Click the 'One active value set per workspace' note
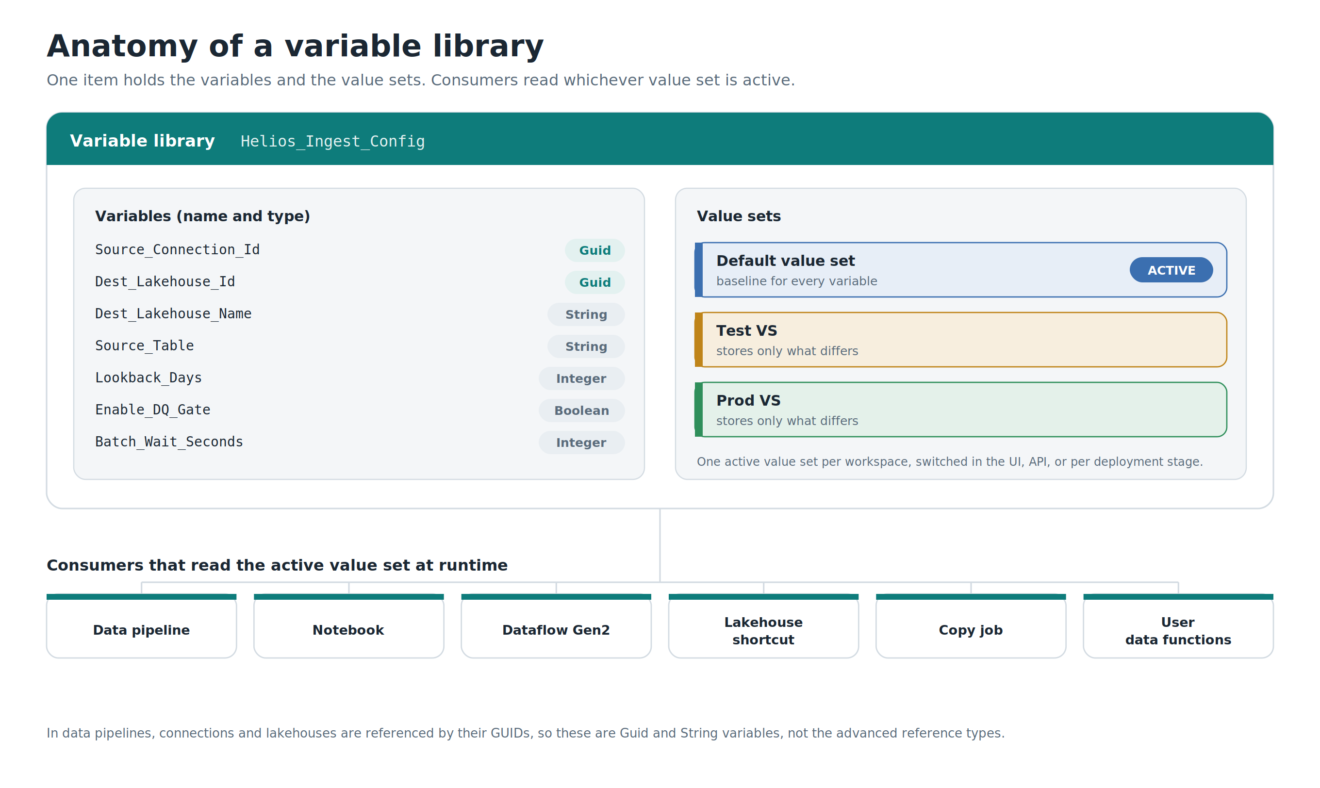Screen dimensions: 1320x788 [950, 462]
